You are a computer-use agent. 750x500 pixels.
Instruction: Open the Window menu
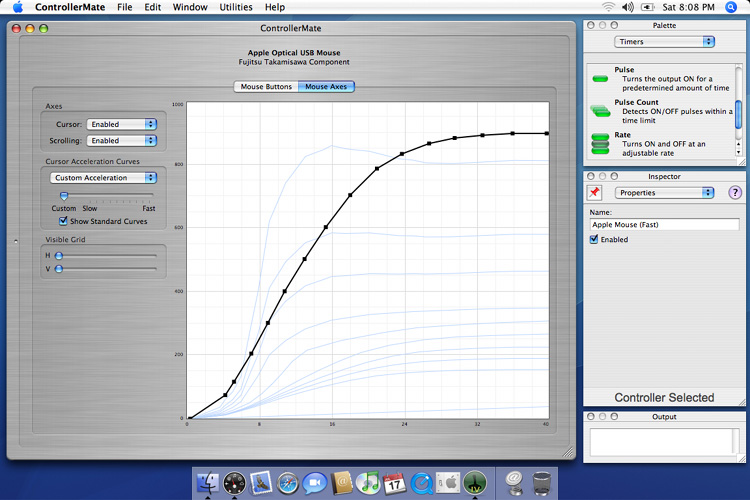[190, 7]
